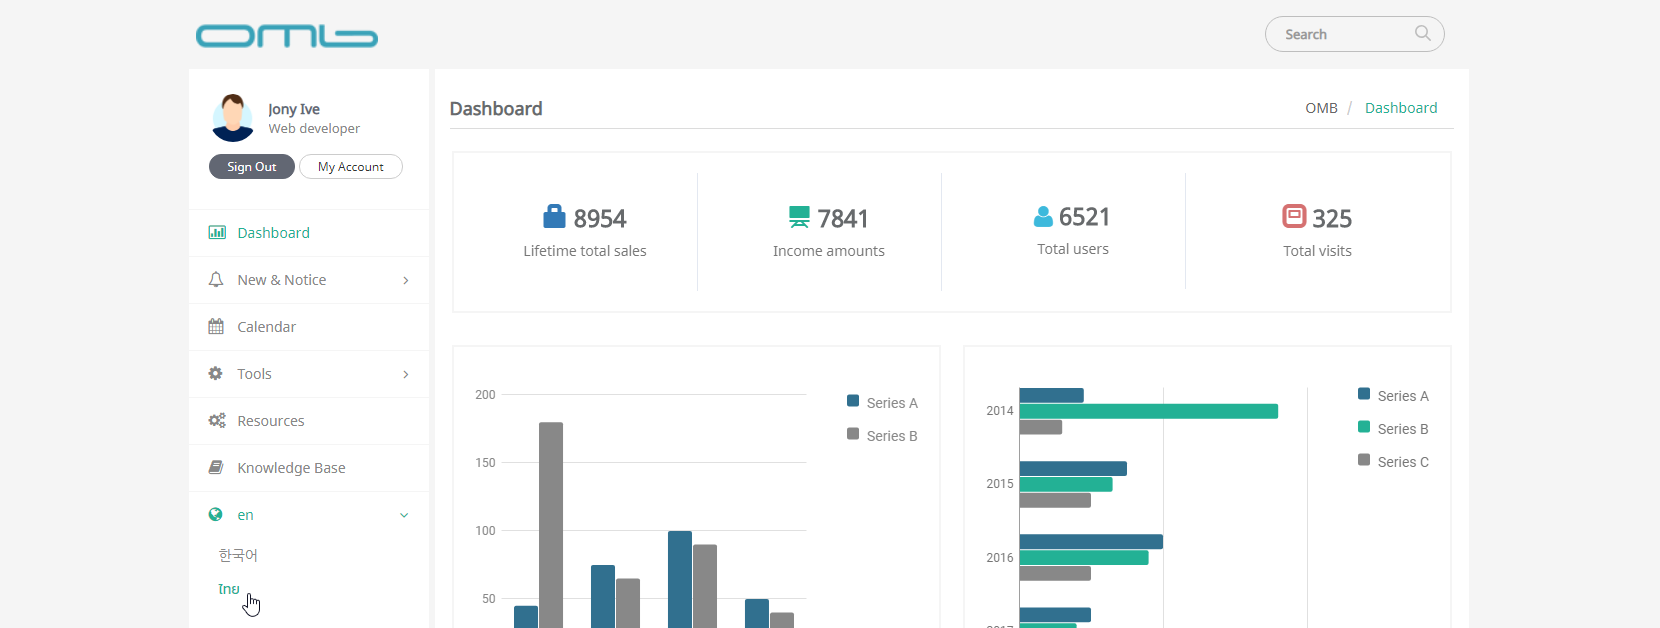
Task: Click the search magnifier icon
Action: pyautogui.click(x=1422, y=34)
